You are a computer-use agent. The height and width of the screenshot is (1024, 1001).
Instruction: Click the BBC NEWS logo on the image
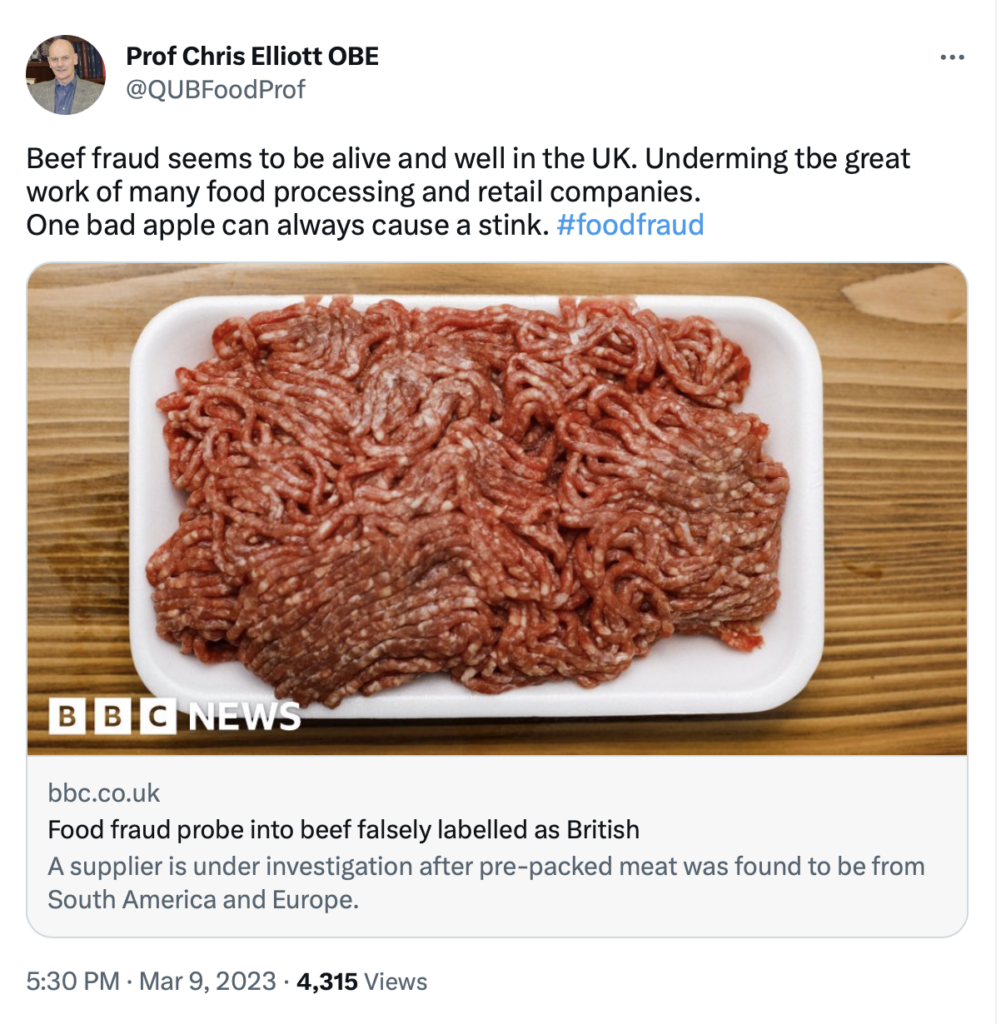pyautogui.click(x=174, y=715)
